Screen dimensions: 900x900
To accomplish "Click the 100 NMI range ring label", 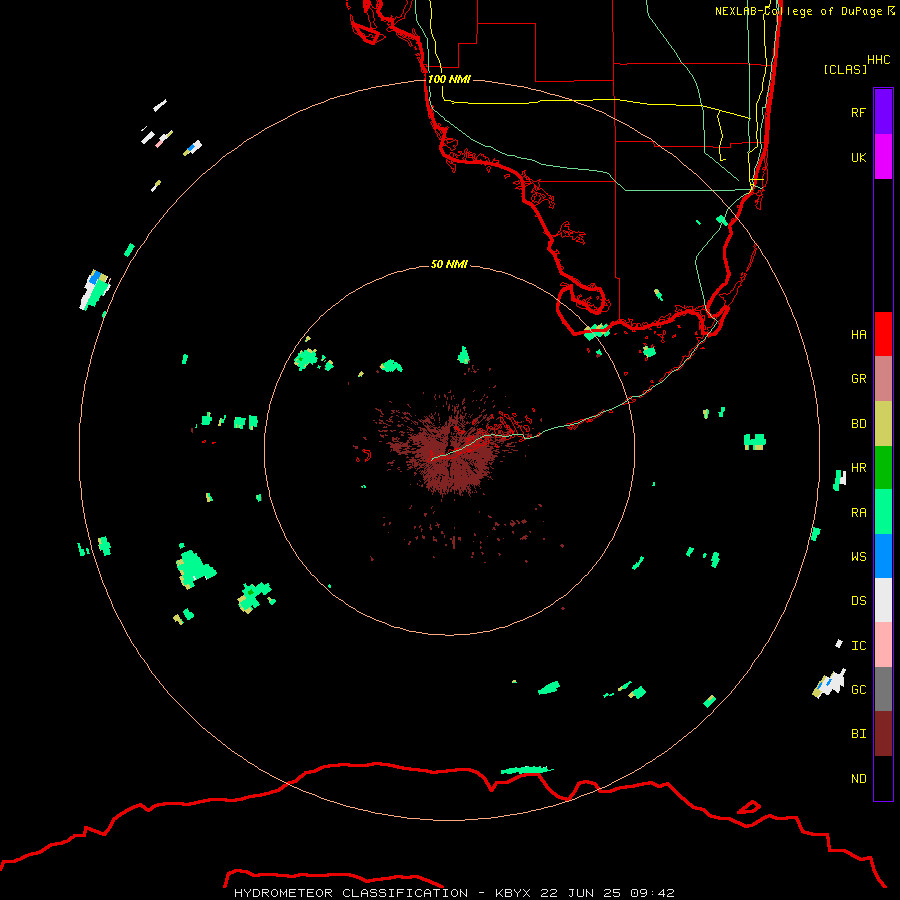I will pos(449,79).
